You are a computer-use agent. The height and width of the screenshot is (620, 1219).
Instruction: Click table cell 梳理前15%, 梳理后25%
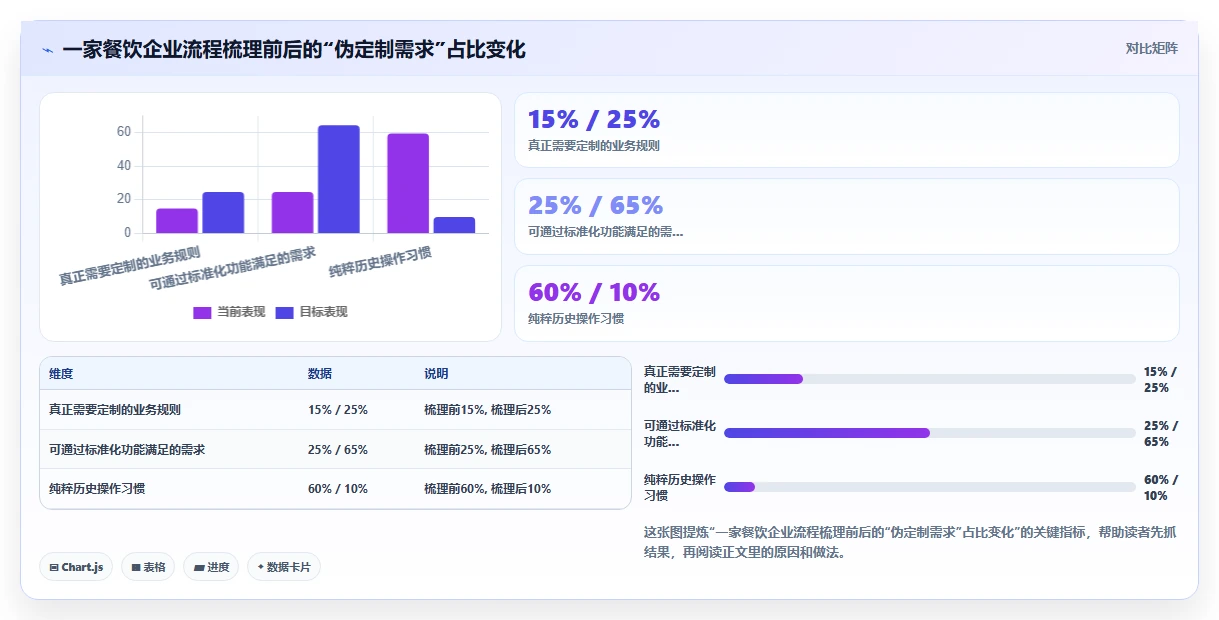point(487,410)
